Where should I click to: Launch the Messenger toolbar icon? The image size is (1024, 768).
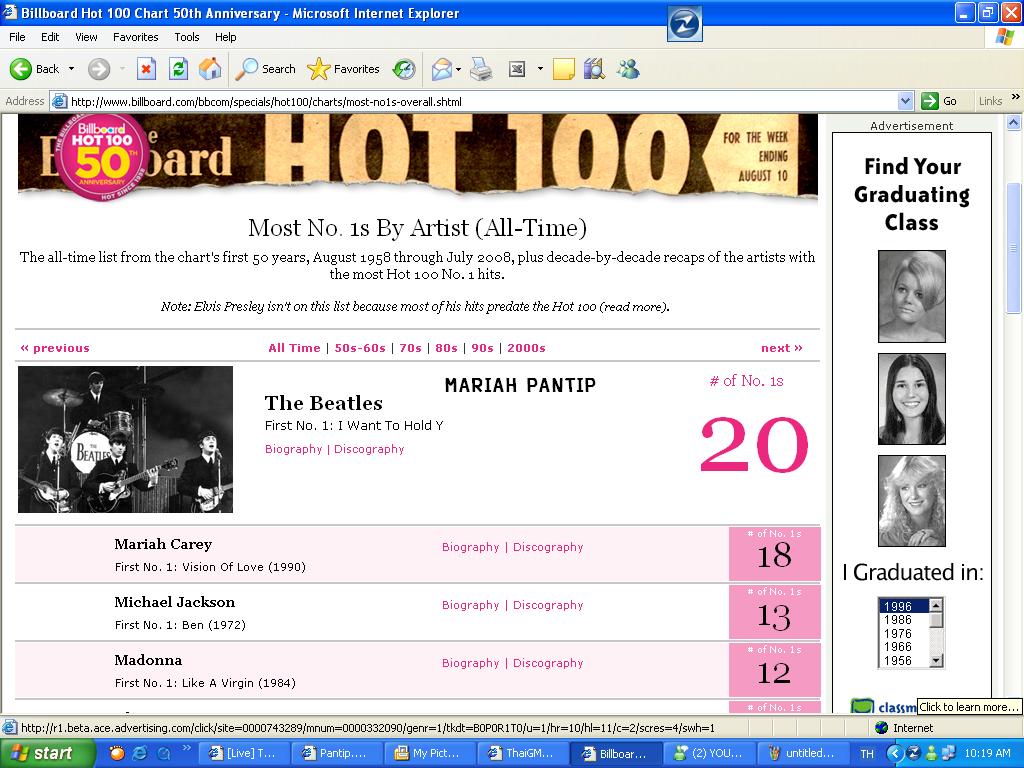tap(628, 69)
